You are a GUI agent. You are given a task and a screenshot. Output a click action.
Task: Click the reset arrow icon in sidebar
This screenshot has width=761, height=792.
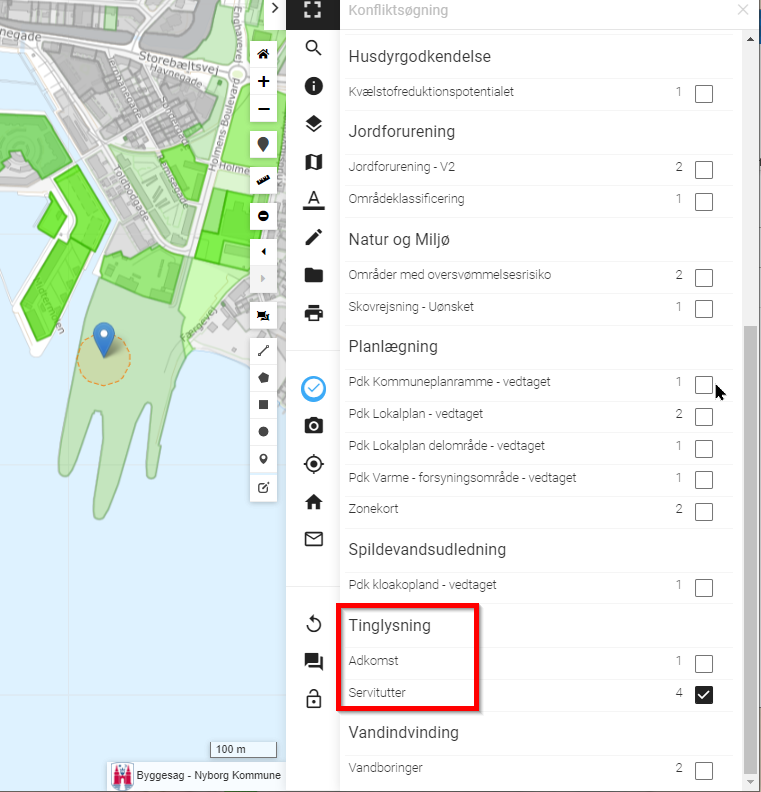tap(313, 625)
